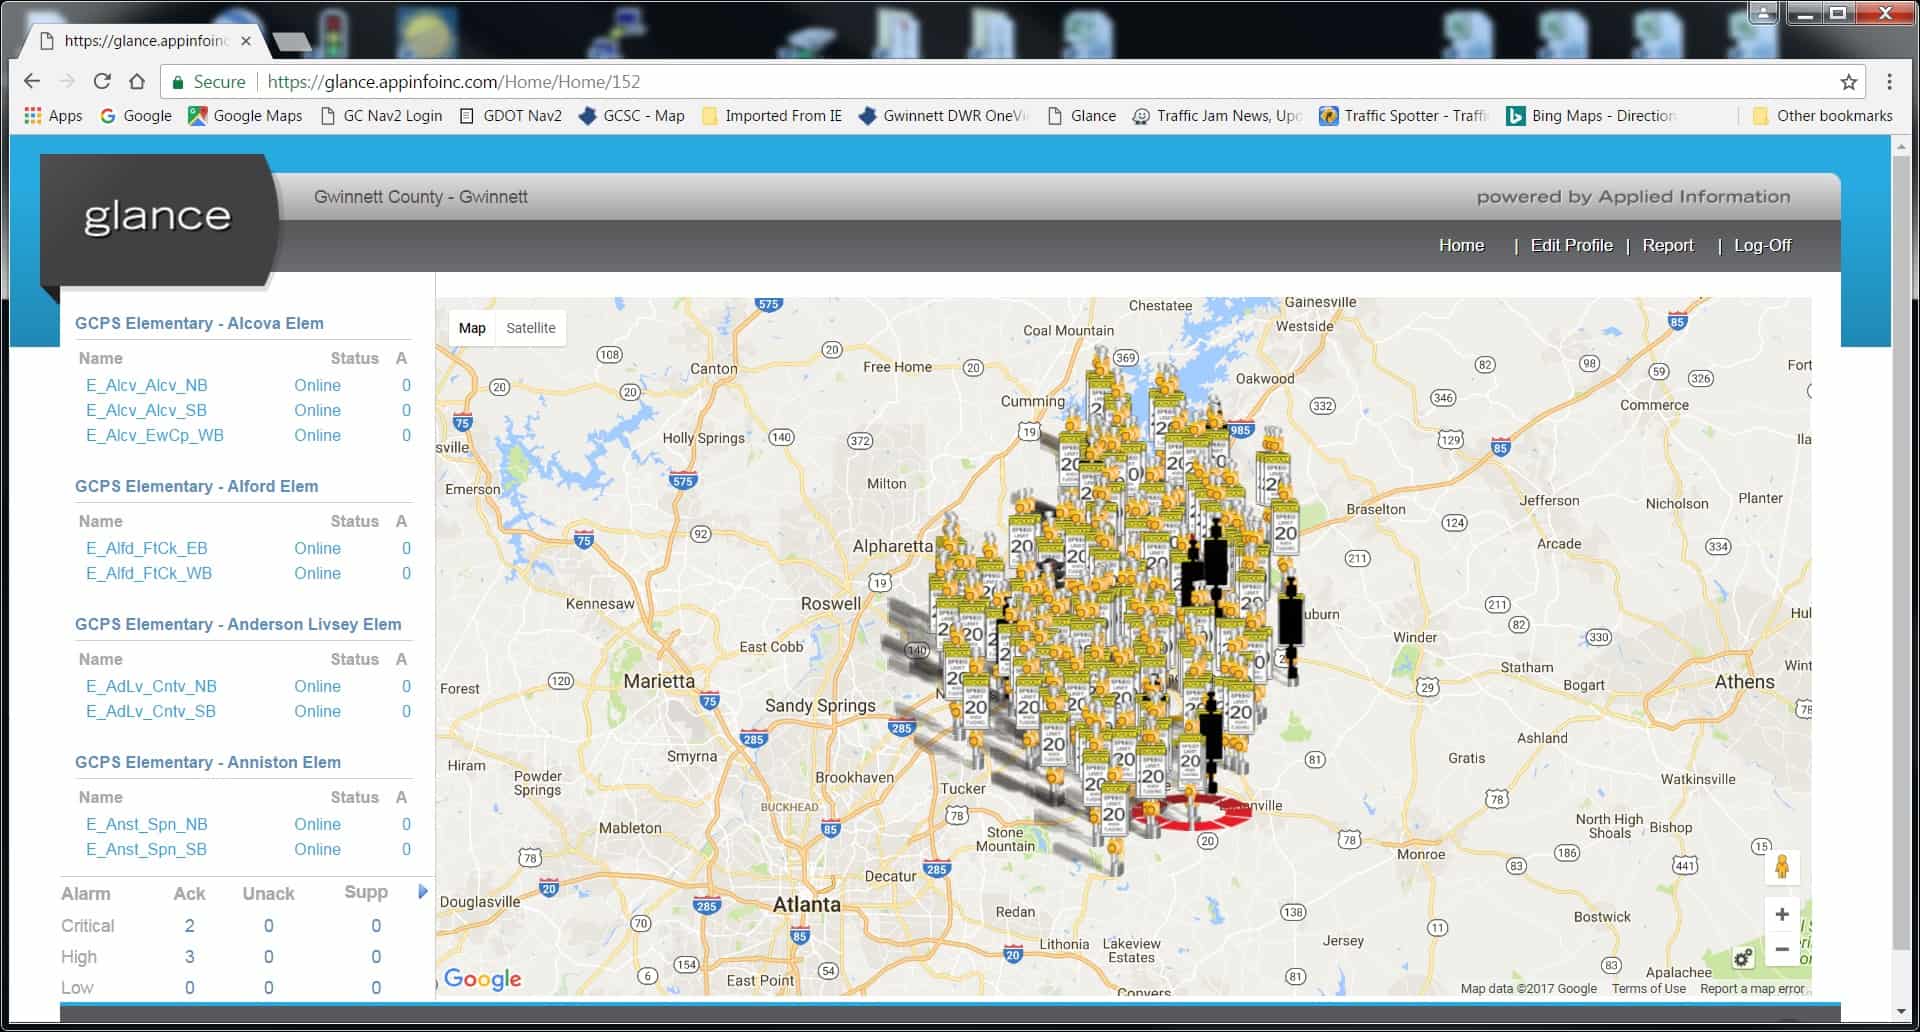Image resolution: width=1920 pixels, height=1032 pixels.
Task: Click the glance logo
Action: point(157,217)
